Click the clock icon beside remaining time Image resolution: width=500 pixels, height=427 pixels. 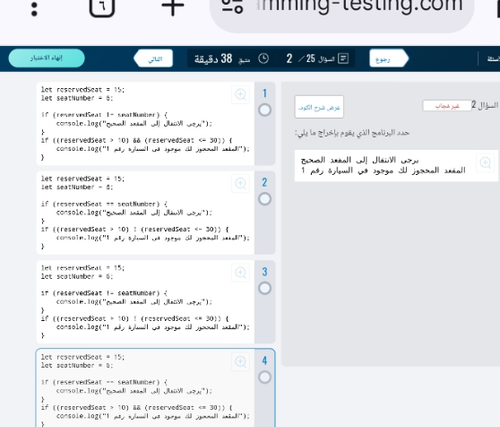pos(263,59)
